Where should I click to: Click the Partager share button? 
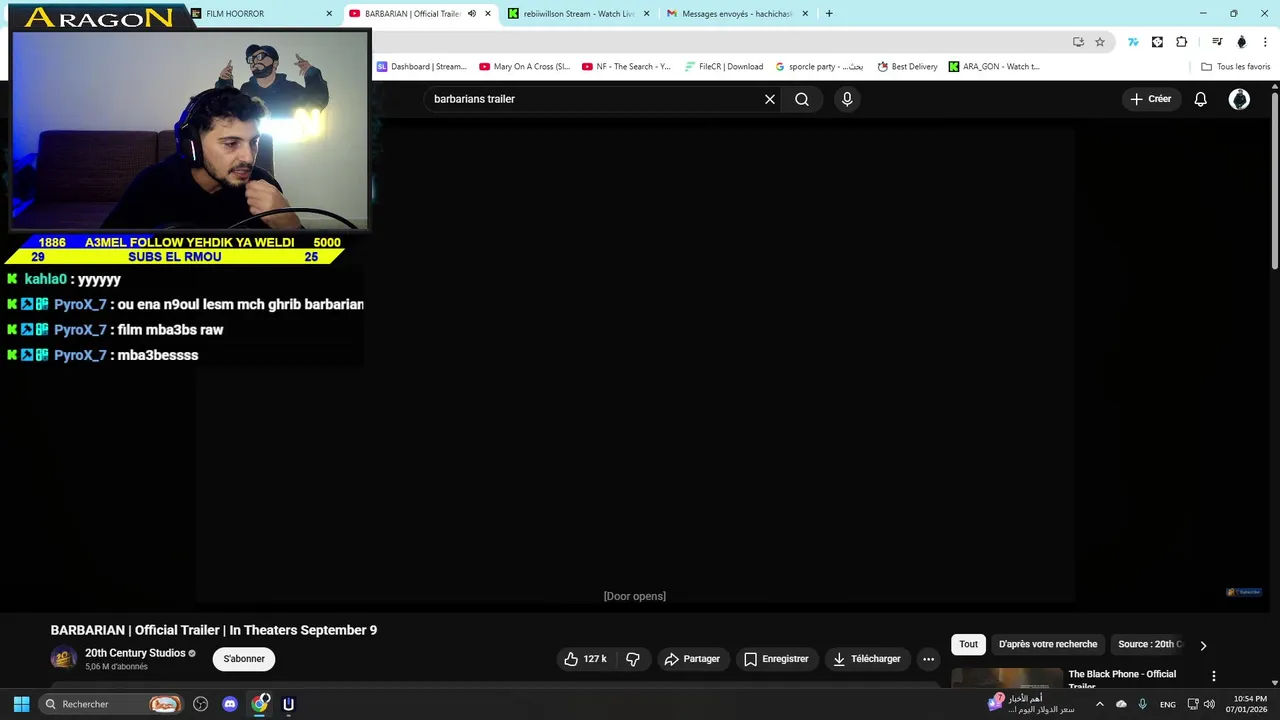pos(692,659)
